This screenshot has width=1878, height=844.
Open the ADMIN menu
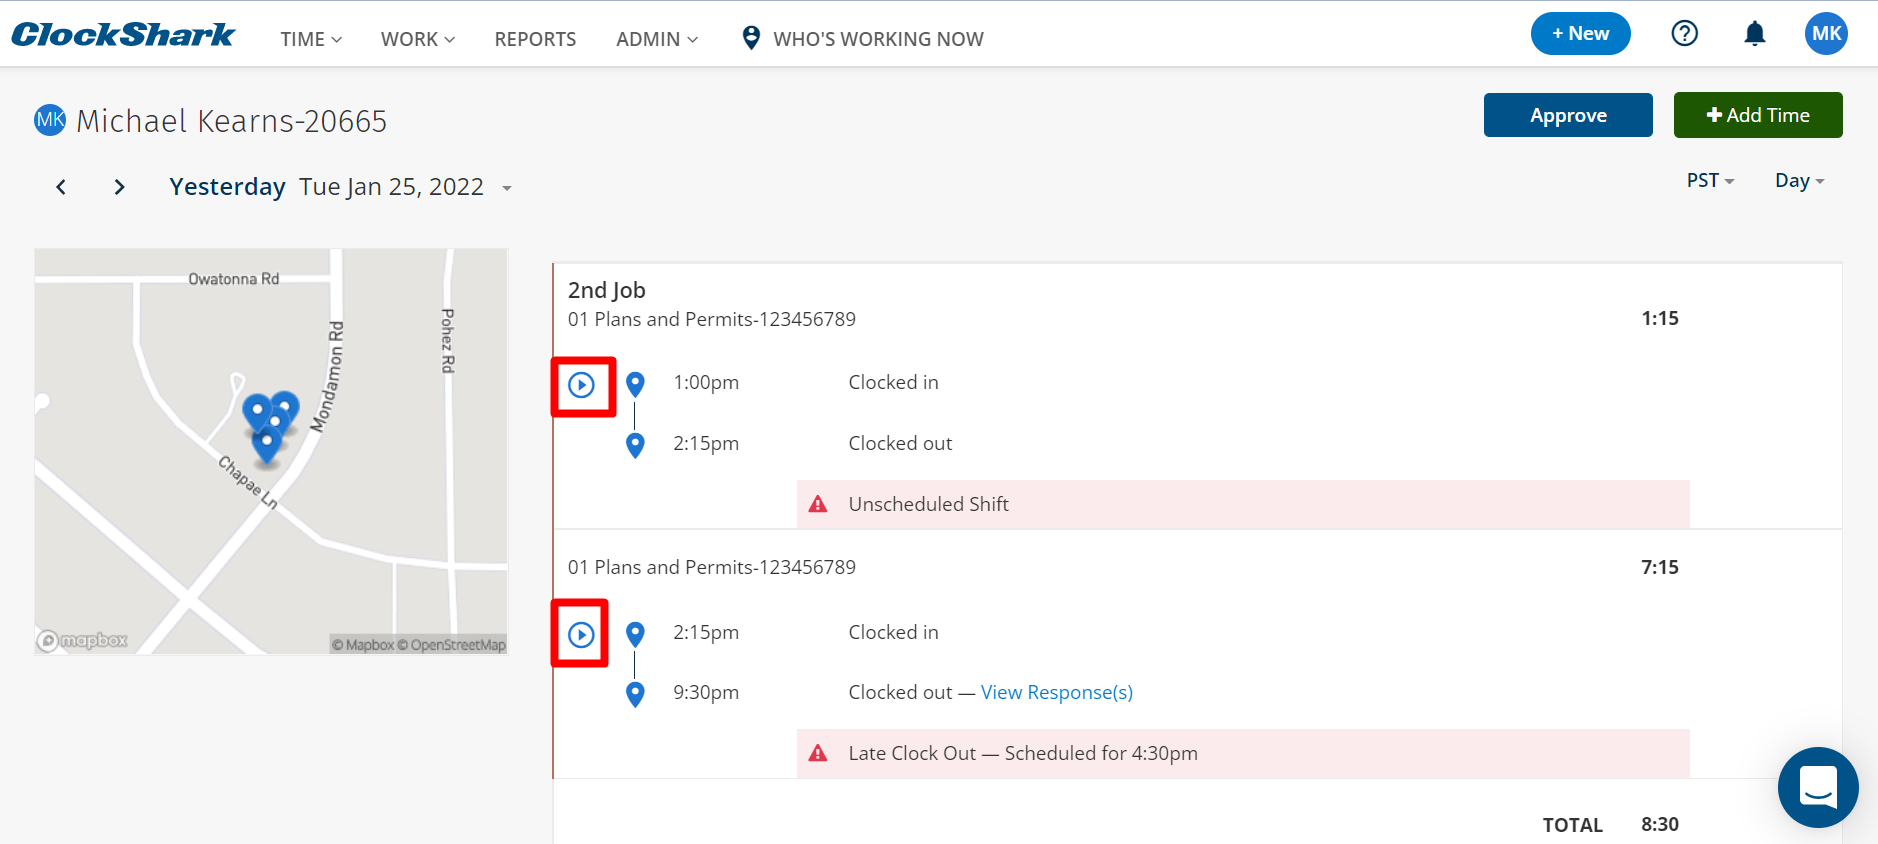pyautogui.click(x=657, y=39)
